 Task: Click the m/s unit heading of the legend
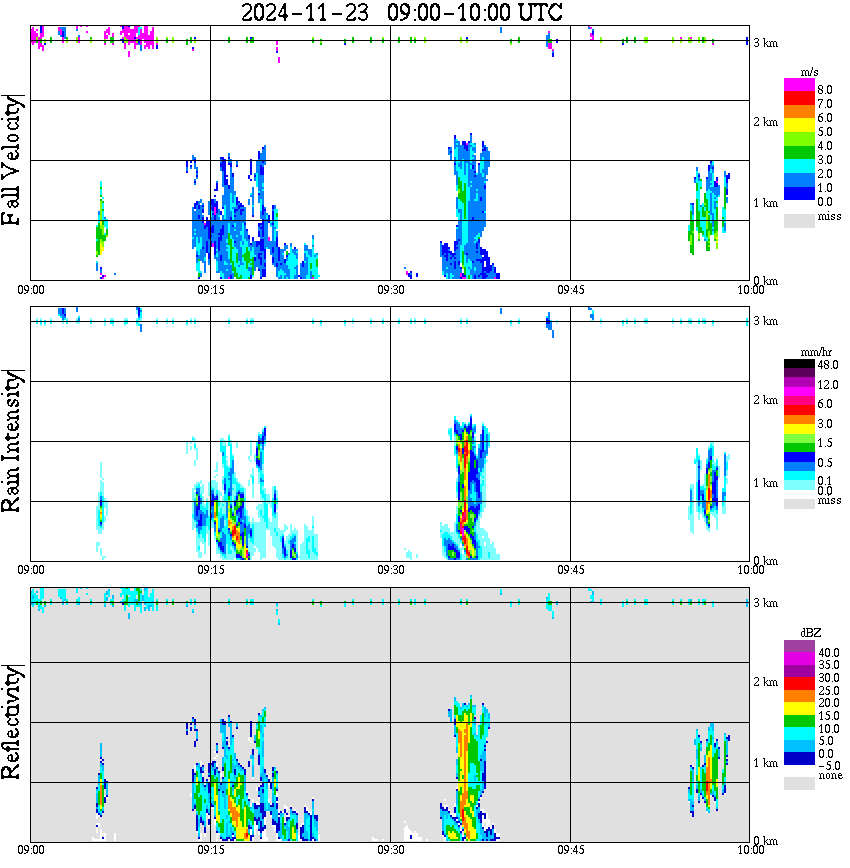[809, 73]
